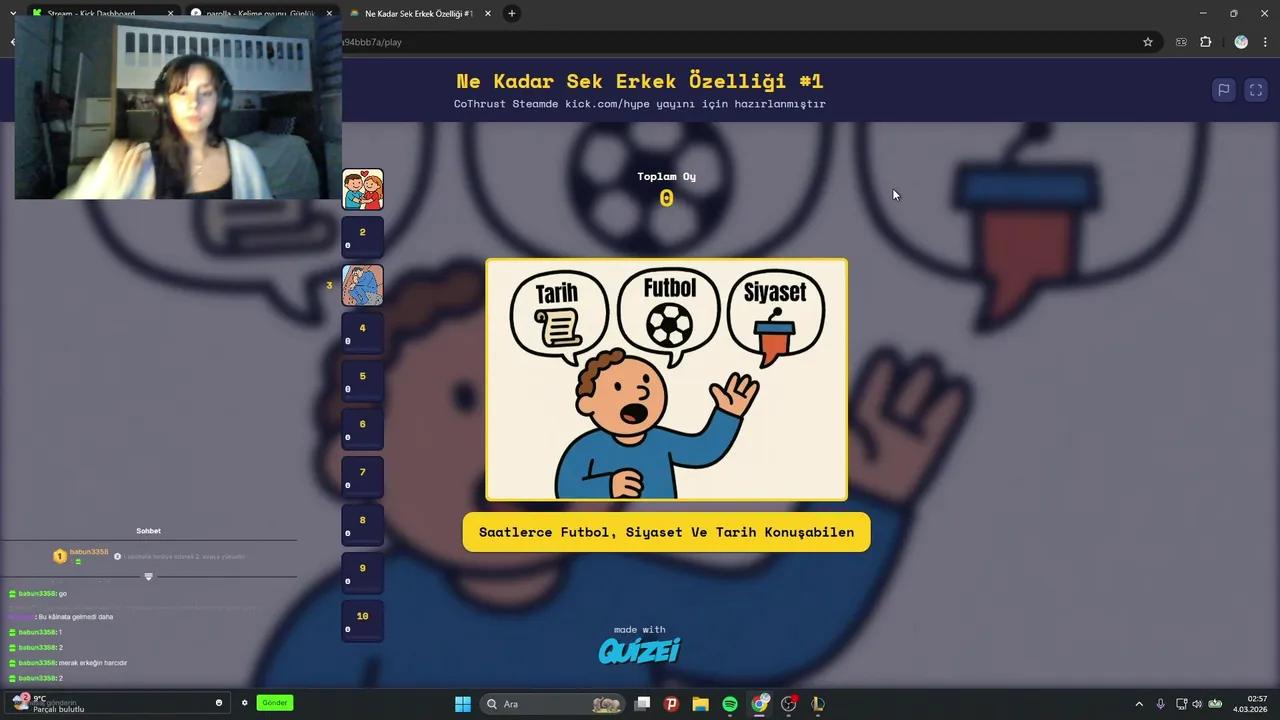The width and height of the screenshot is (1280, 720).
Task: Click the 'CoThrust Steamde kick.com/hype' subtitle
Action: coord(640,104)
